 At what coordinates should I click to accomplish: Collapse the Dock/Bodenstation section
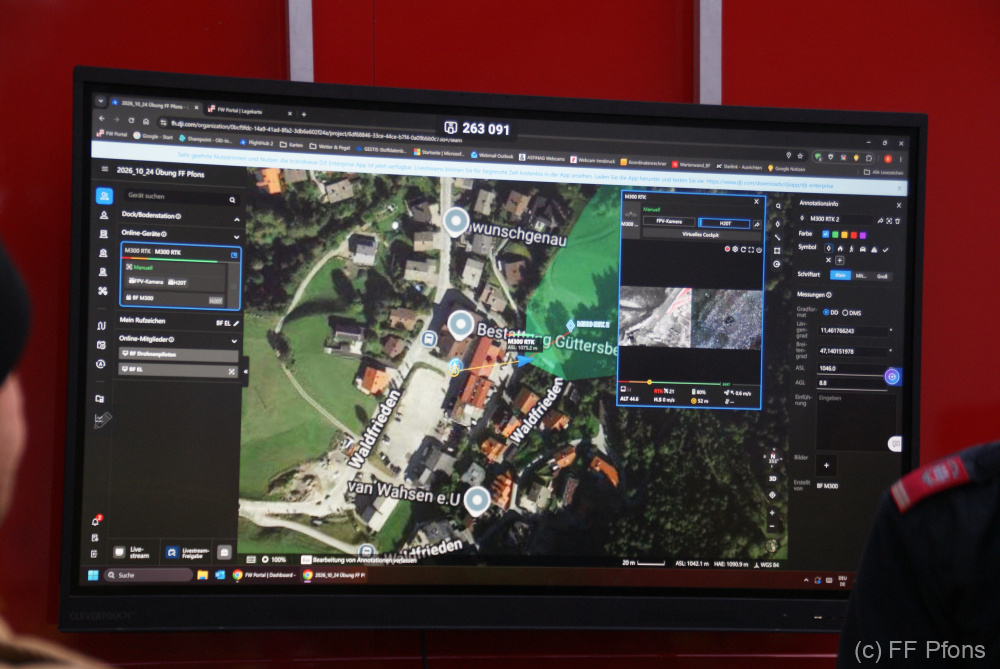click(237, 219)
